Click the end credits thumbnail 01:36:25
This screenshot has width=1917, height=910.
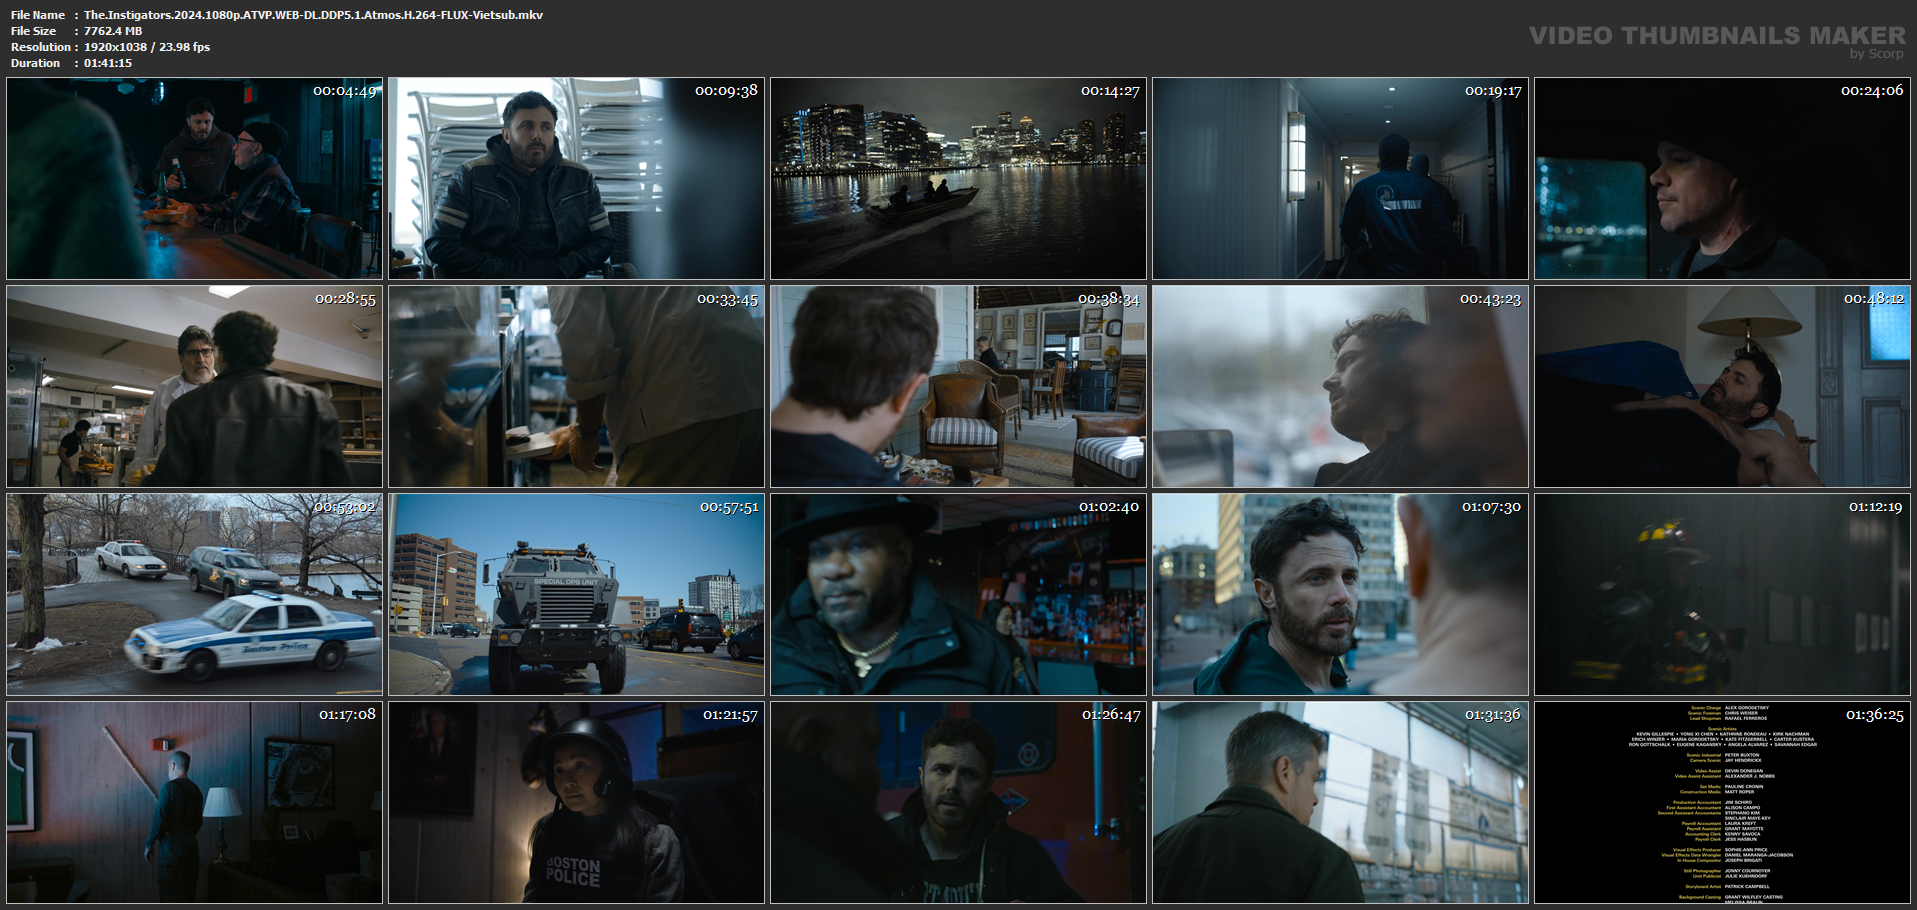(1723, 802)
